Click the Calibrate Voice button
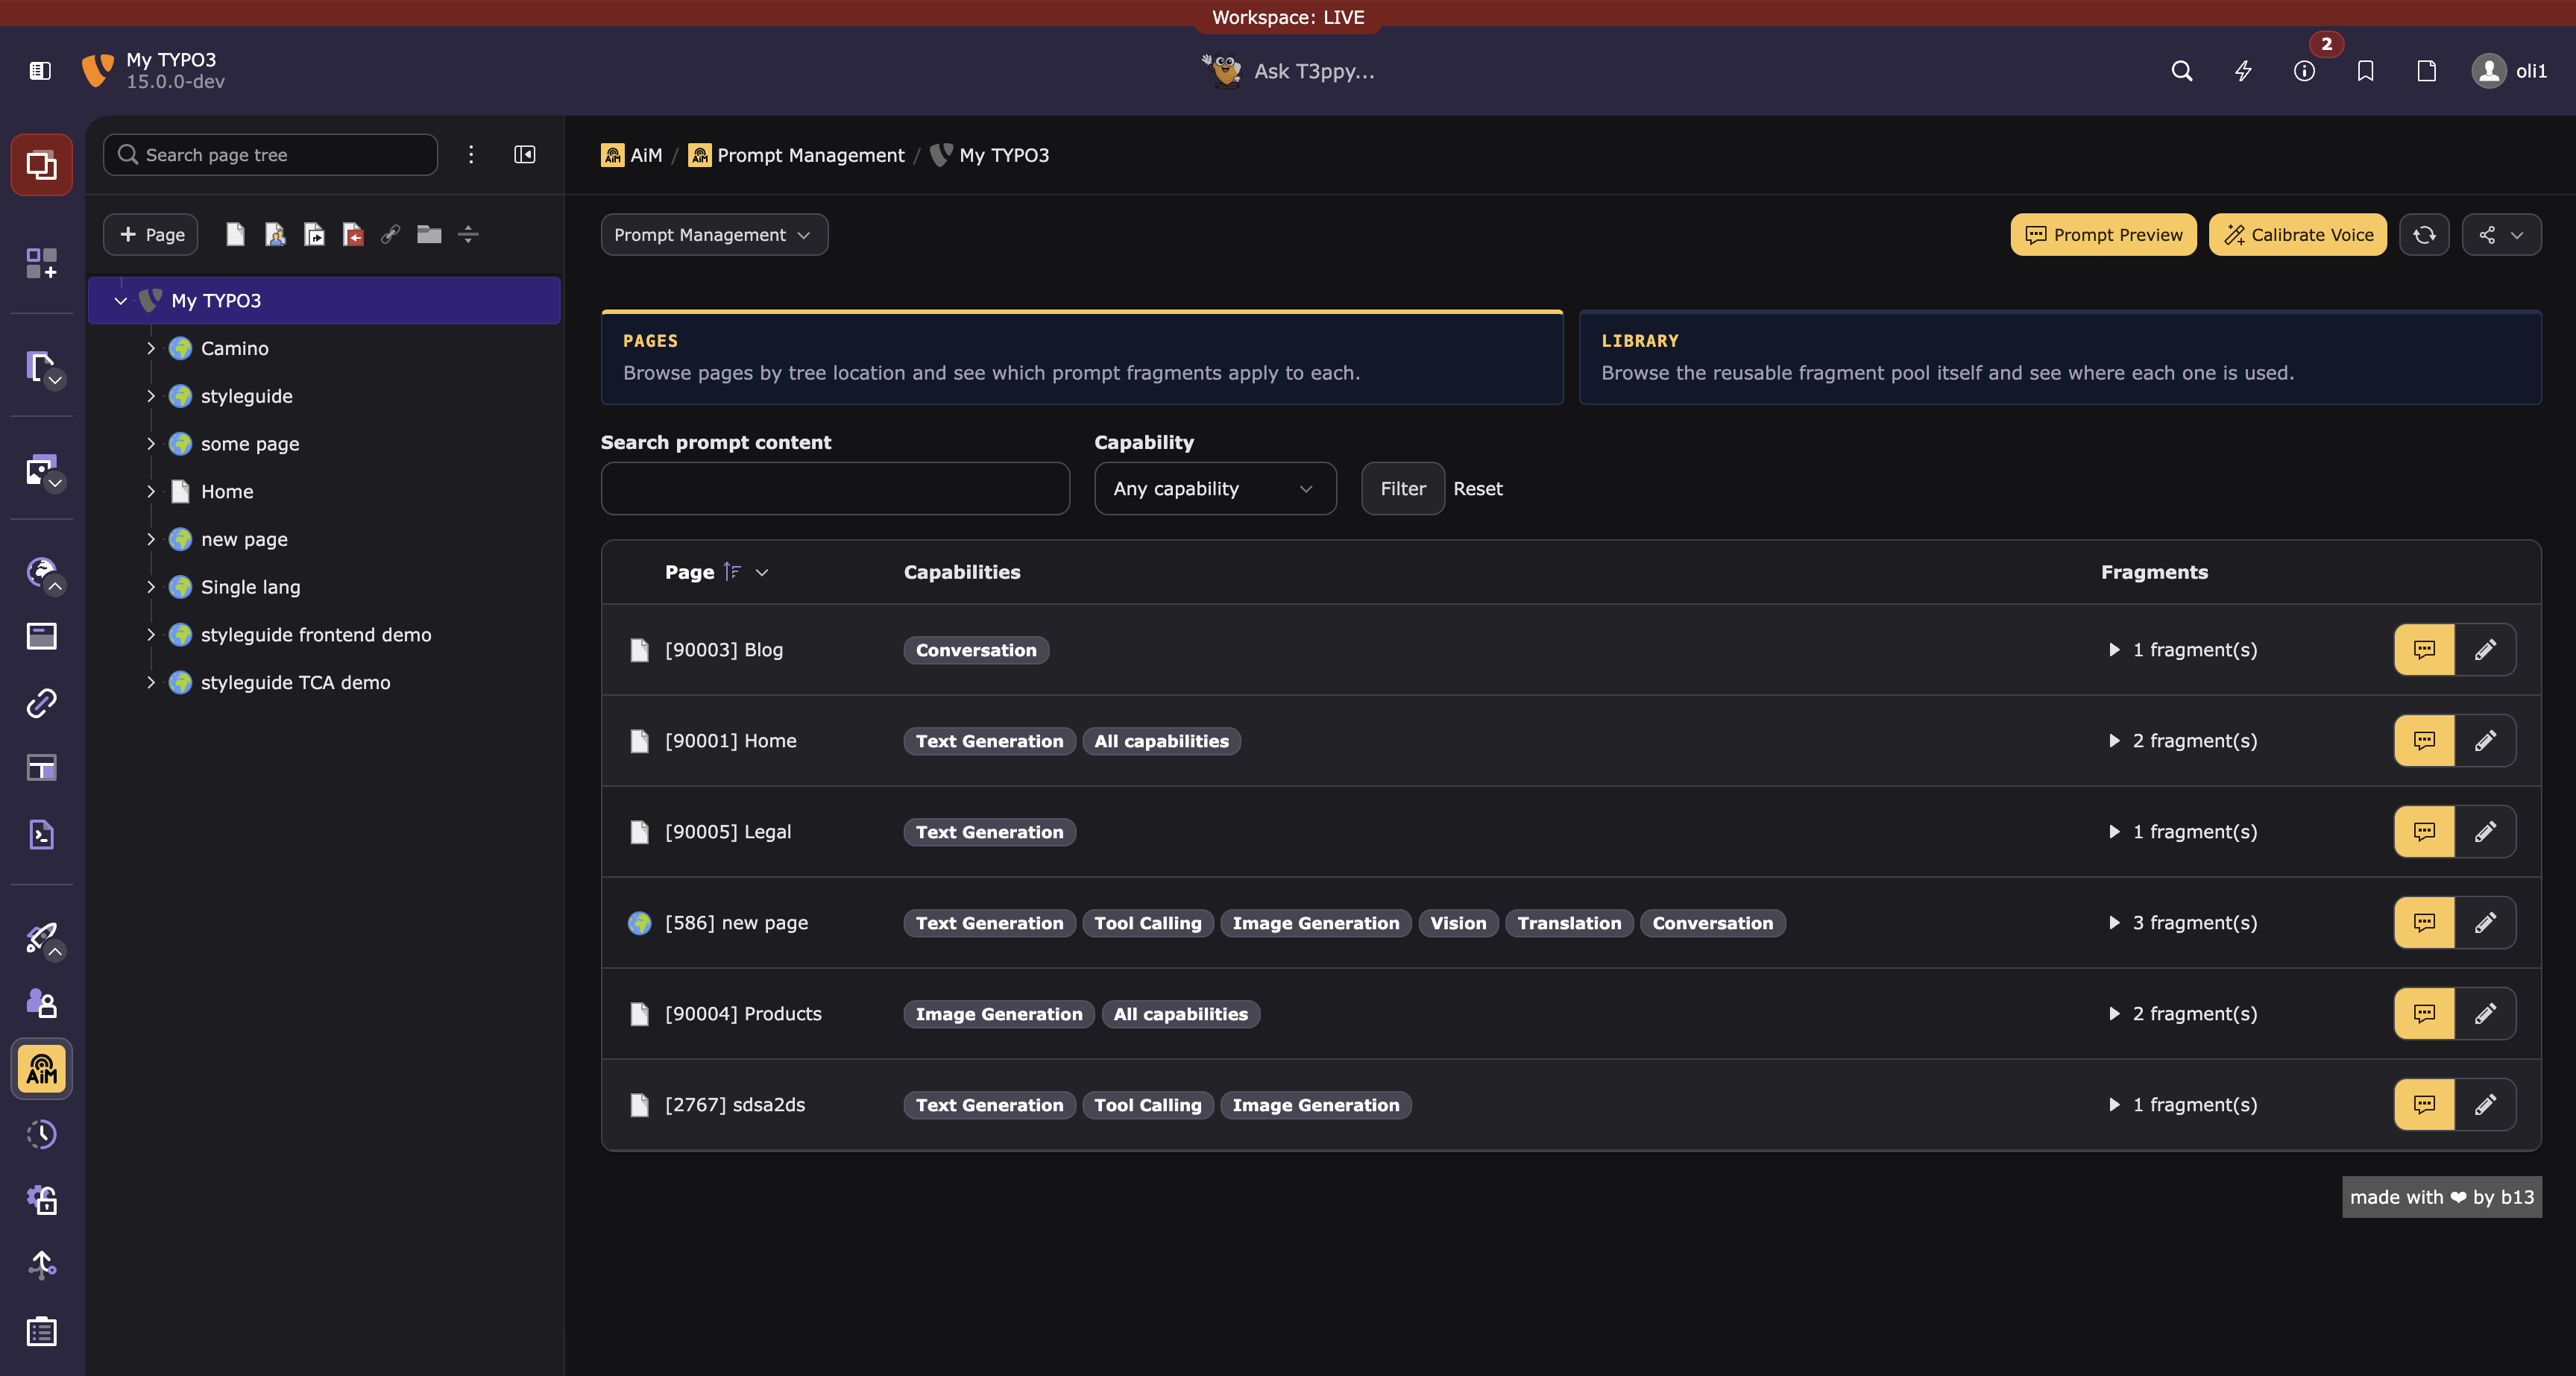 (2297, 235)
